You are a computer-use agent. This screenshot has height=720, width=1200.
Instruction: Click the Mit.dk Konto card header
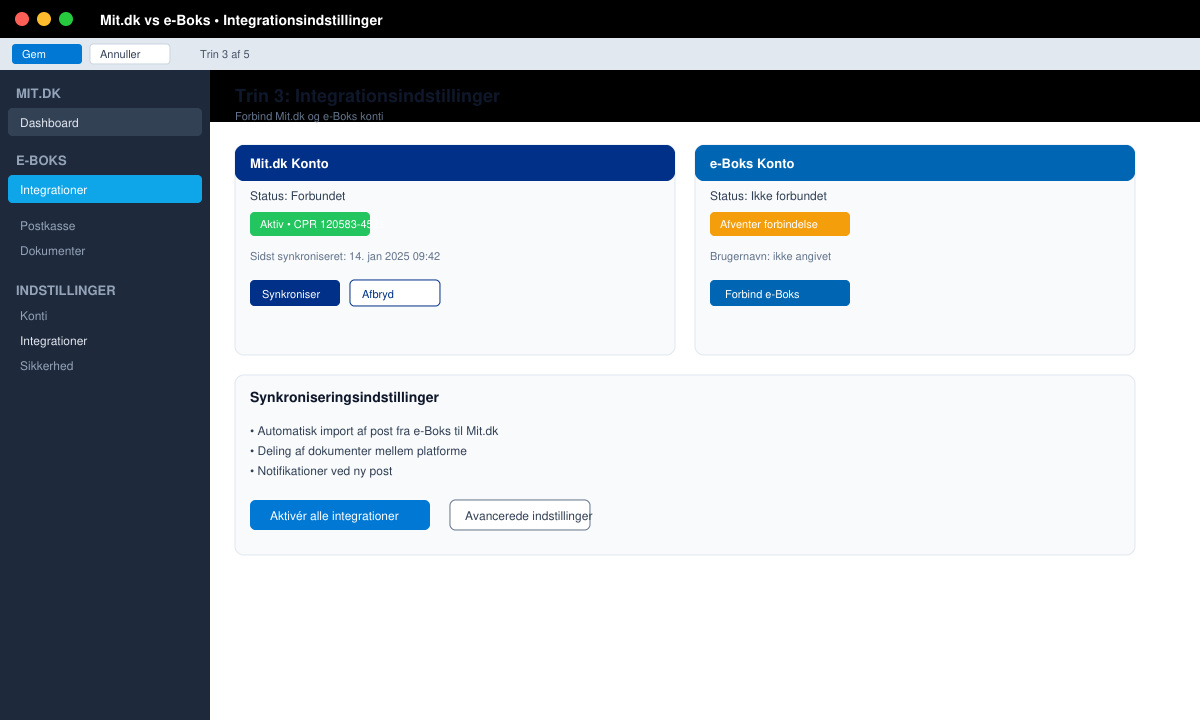click(455, 163)
